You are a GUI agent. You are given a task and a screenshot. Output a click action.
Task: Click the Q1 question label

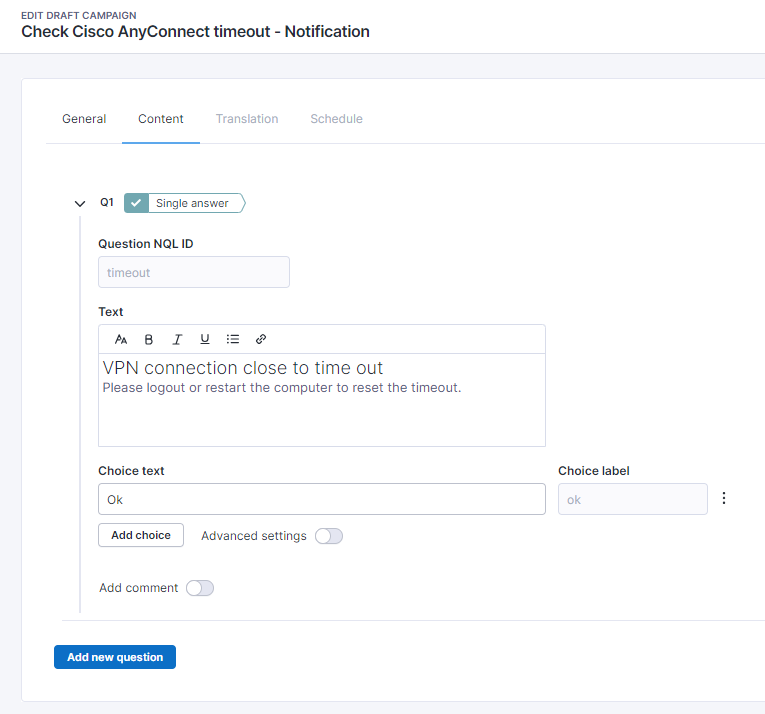pos(107,203)
